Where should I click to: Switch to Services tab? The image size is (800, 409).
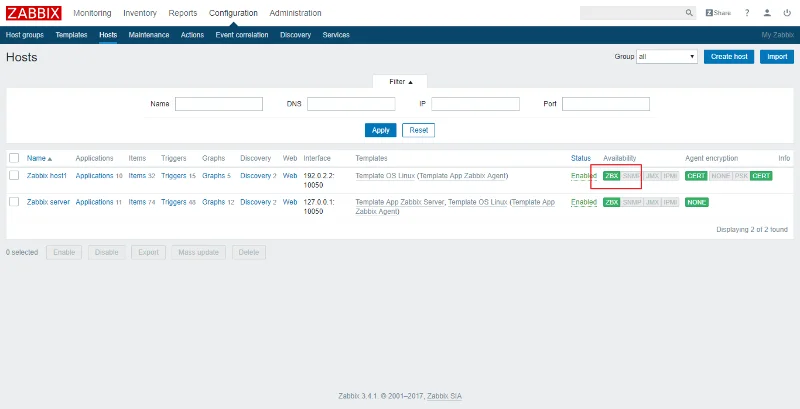[x=336, y=35]
